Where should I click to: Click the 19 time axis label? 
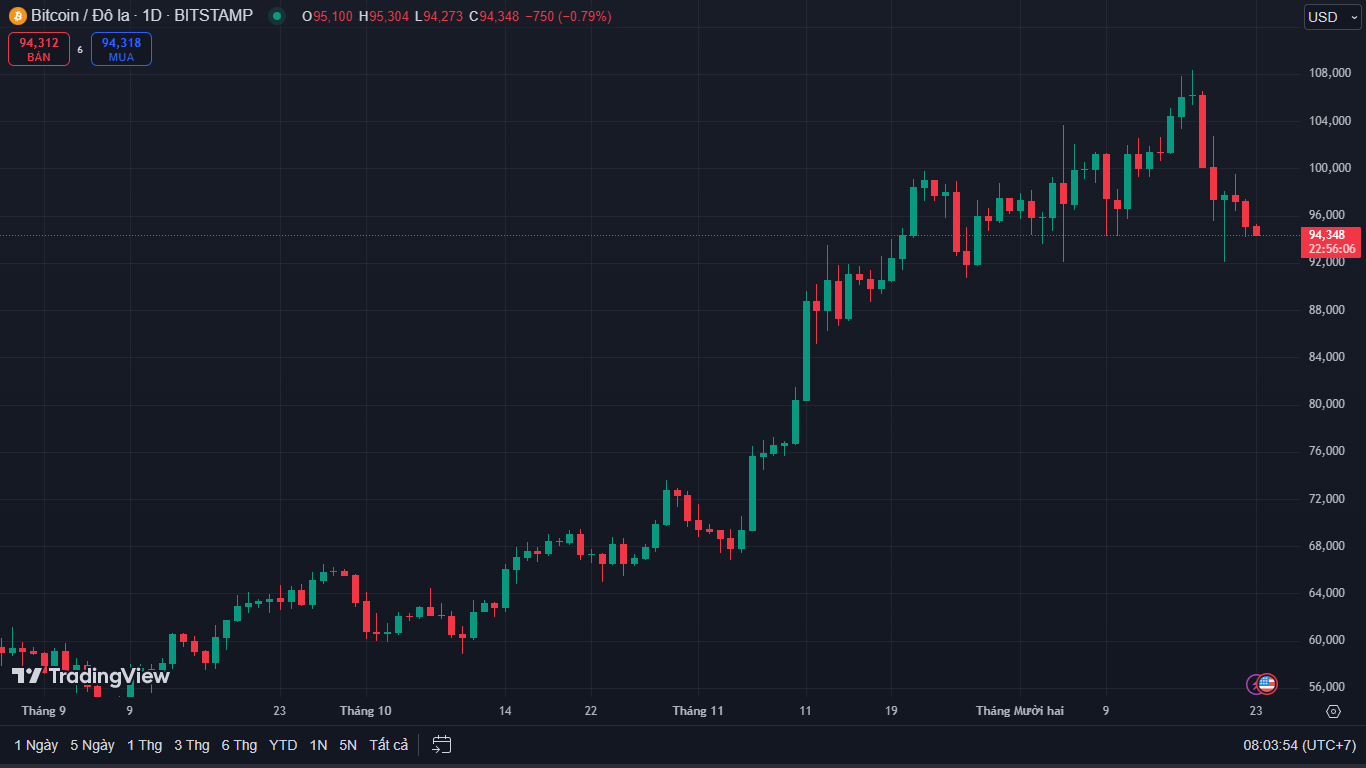tap(891, 711)
